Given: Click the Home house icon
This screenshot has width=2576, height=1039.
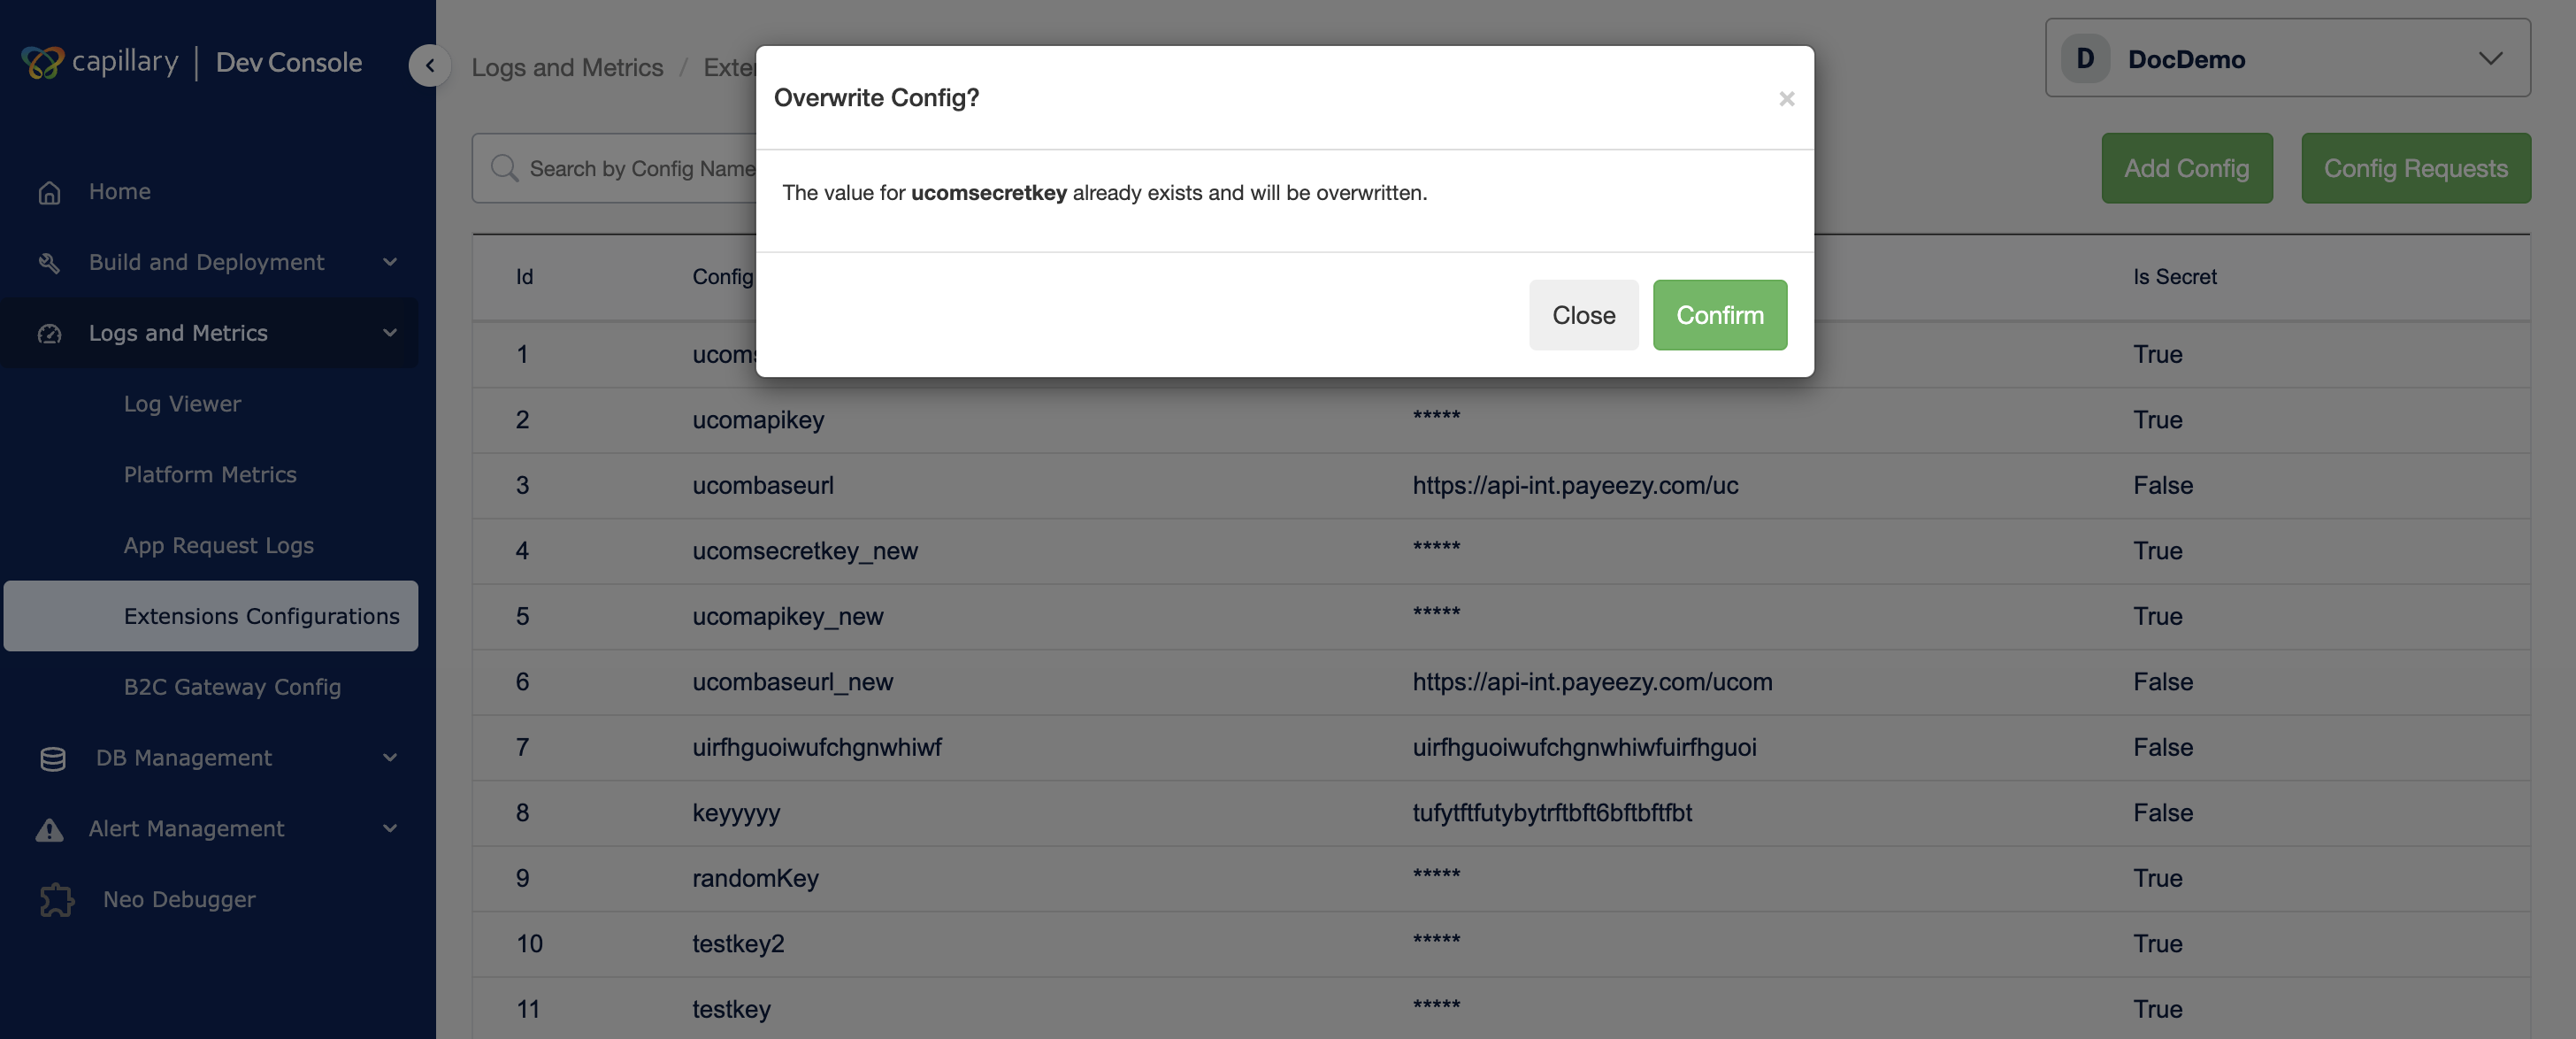Looking at the screenshot, I should pos(49,192).
